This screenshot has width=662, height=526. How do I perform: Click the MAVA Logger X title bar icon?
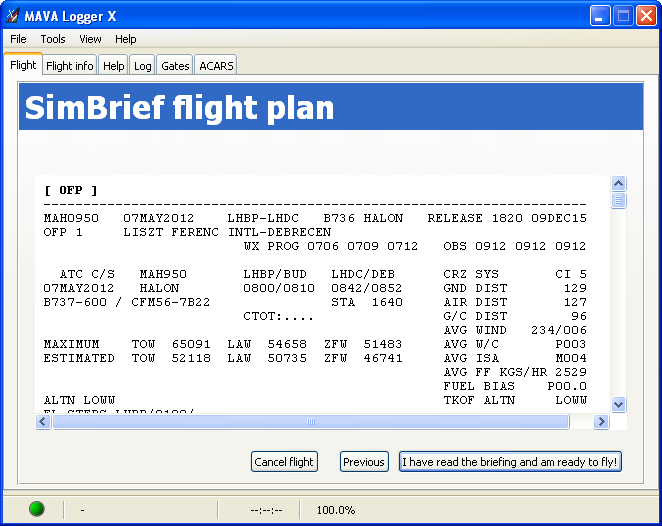tap(13, 16)
